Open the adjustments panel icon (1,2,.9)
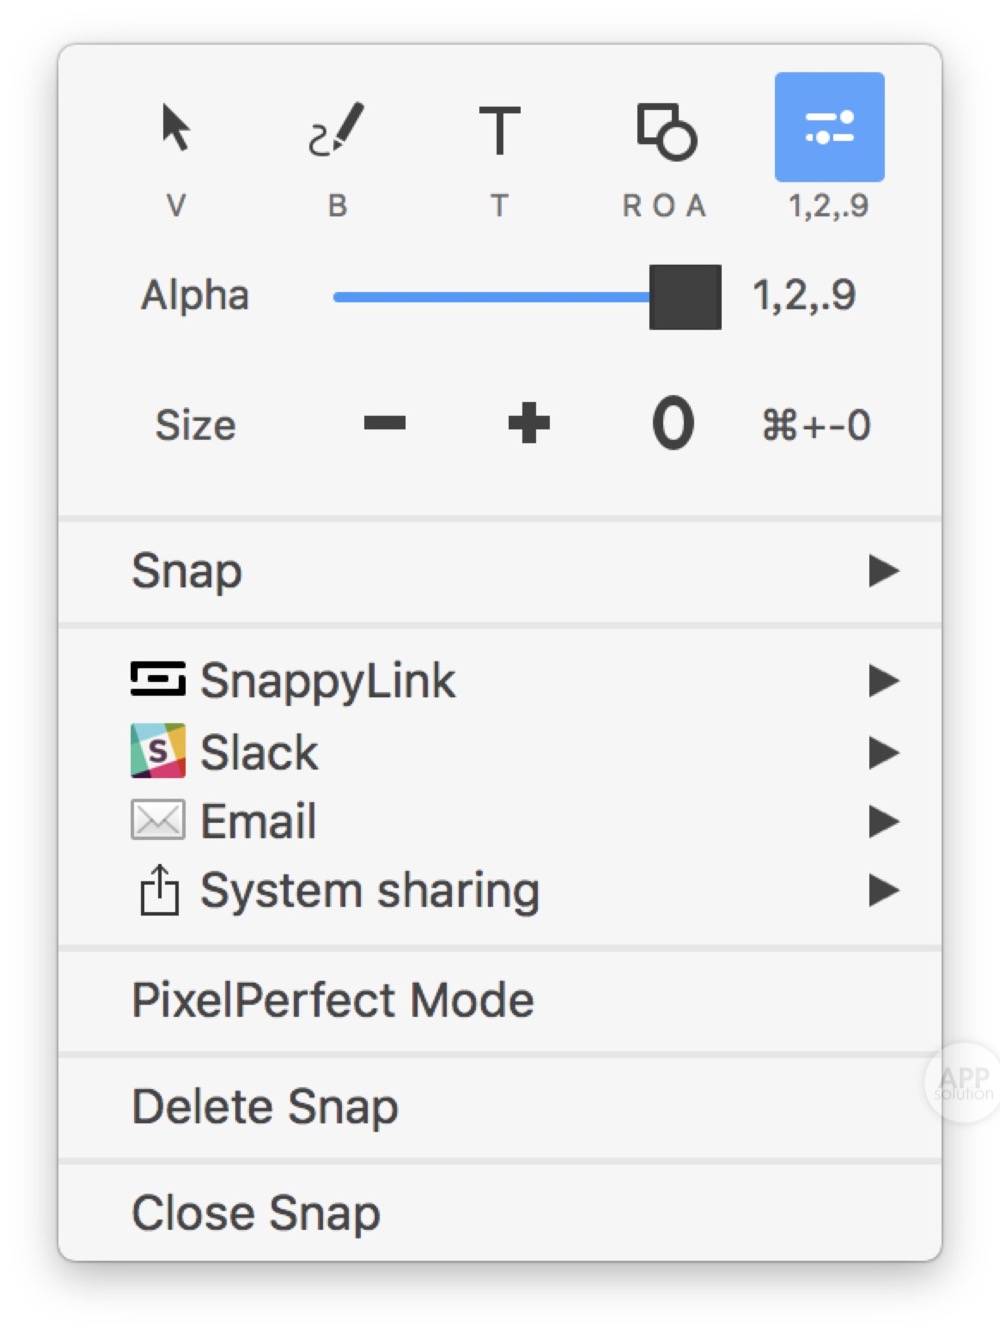This screenshot has width=1000, height=1333. [829, 125]
